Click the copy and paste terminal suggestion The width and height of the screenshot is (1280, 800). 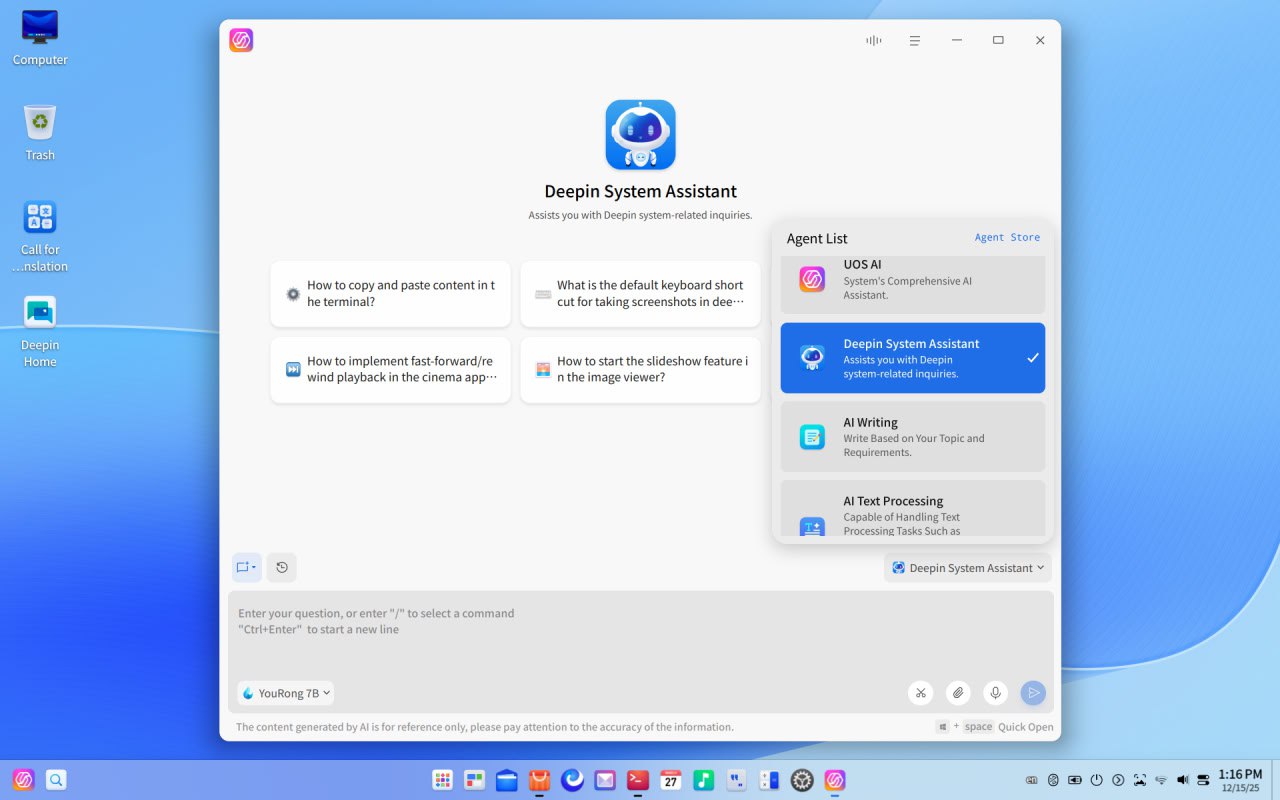[390, 294]
